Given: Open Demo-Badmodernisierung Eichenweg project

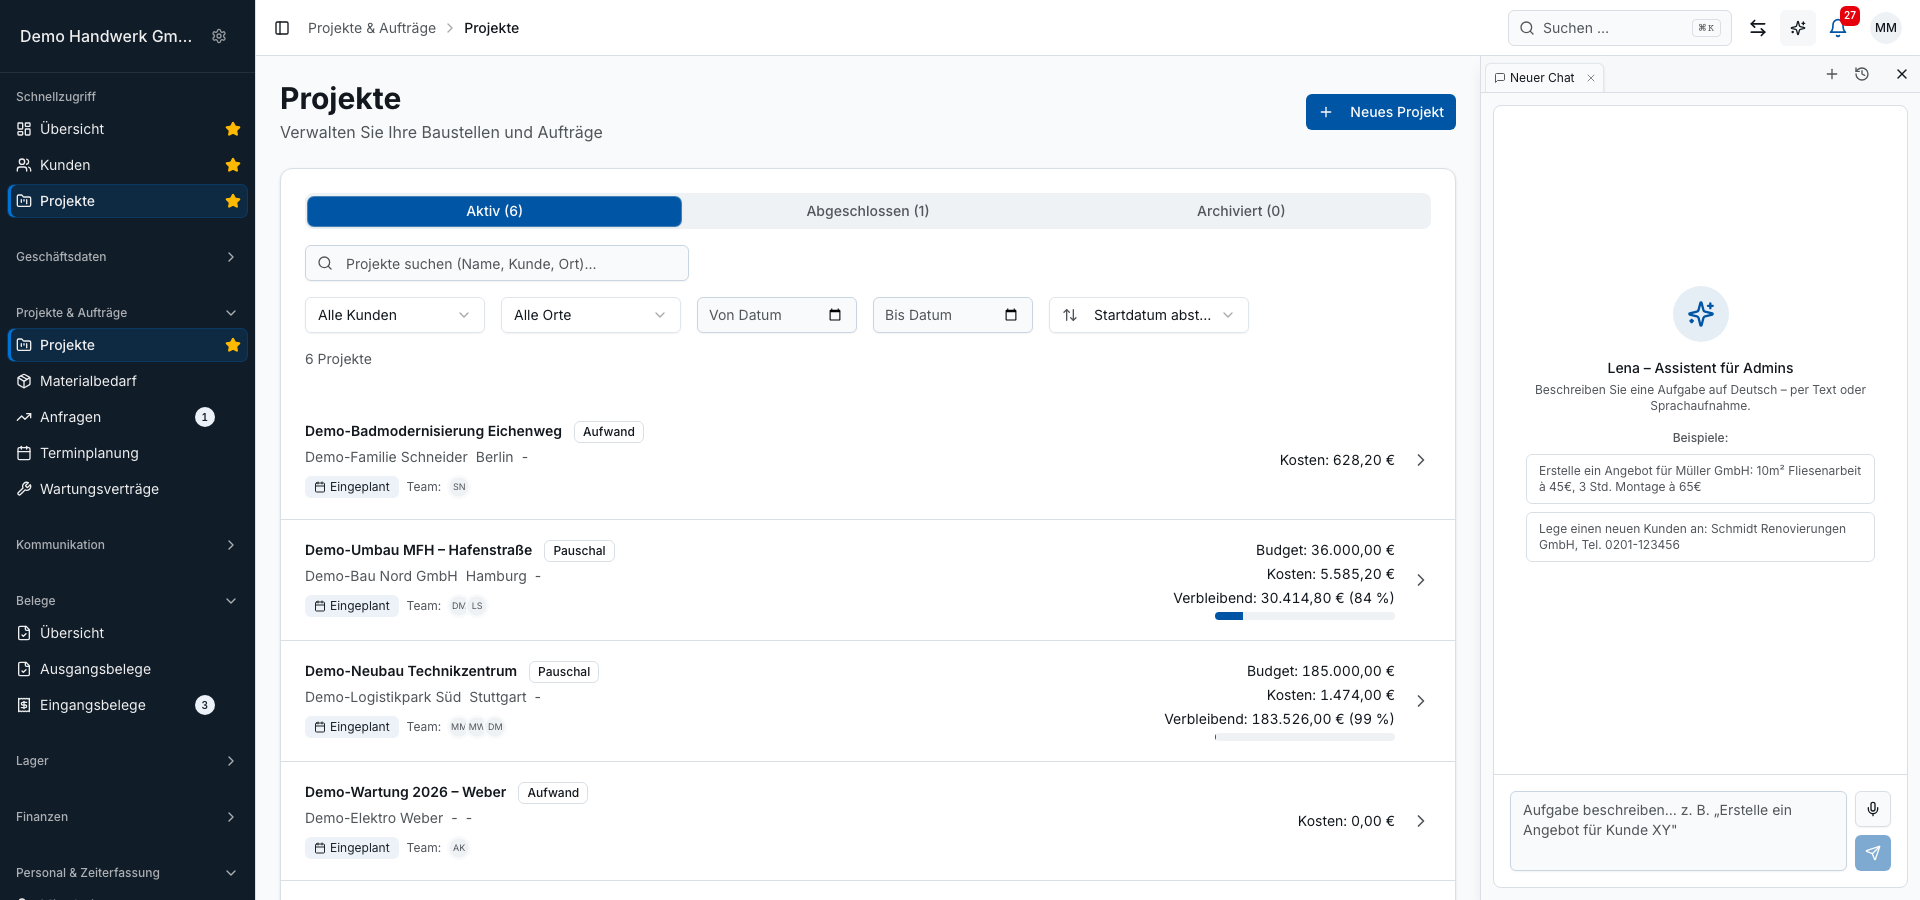Looking at the screenshot, I should [868, 460].
